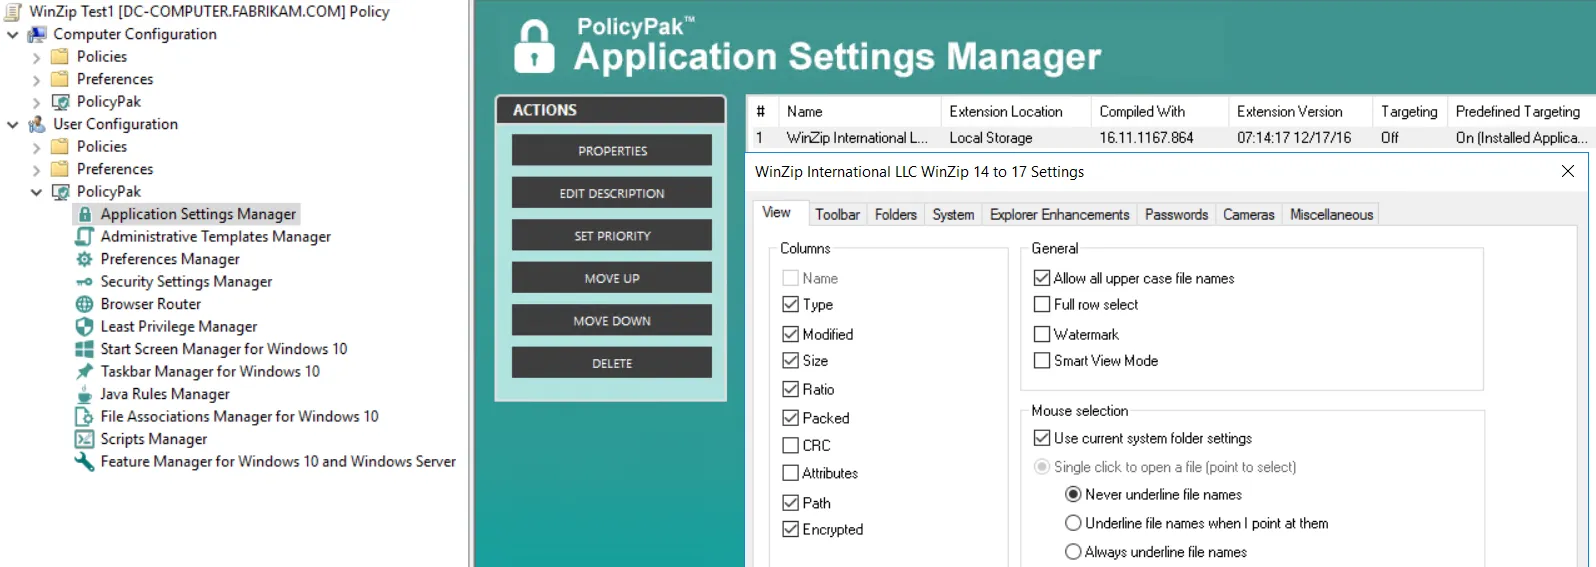Click the Start Screen Manager Windows logo icon
The height and width of the screenshot is (567, 1596).
pyautogui.click(x=85, y=349)
